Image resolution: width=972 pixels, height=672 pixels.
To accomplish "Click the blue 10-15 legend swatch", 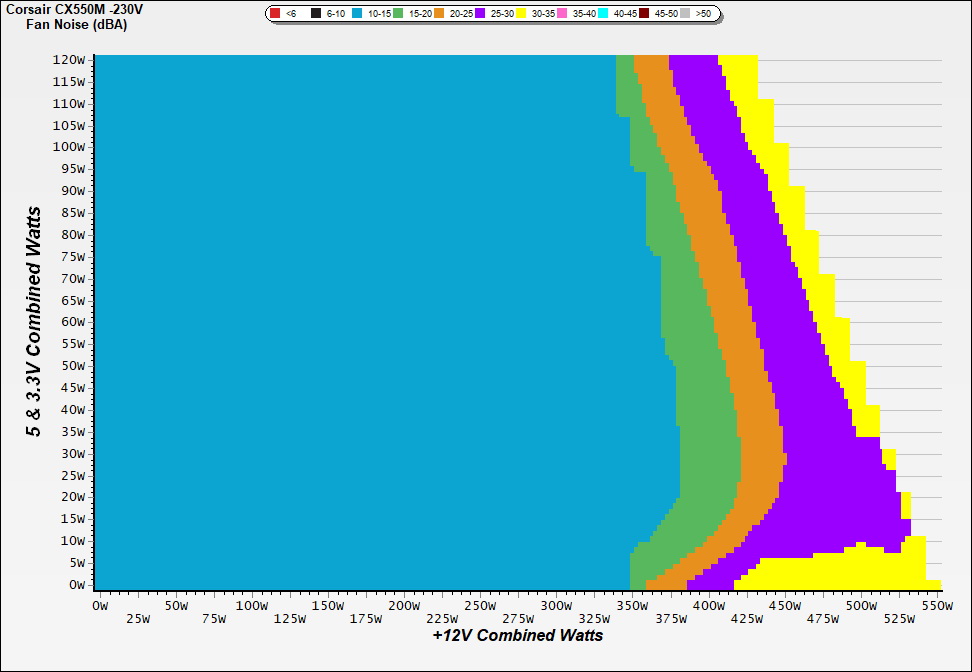I will [x=357, y=14].
